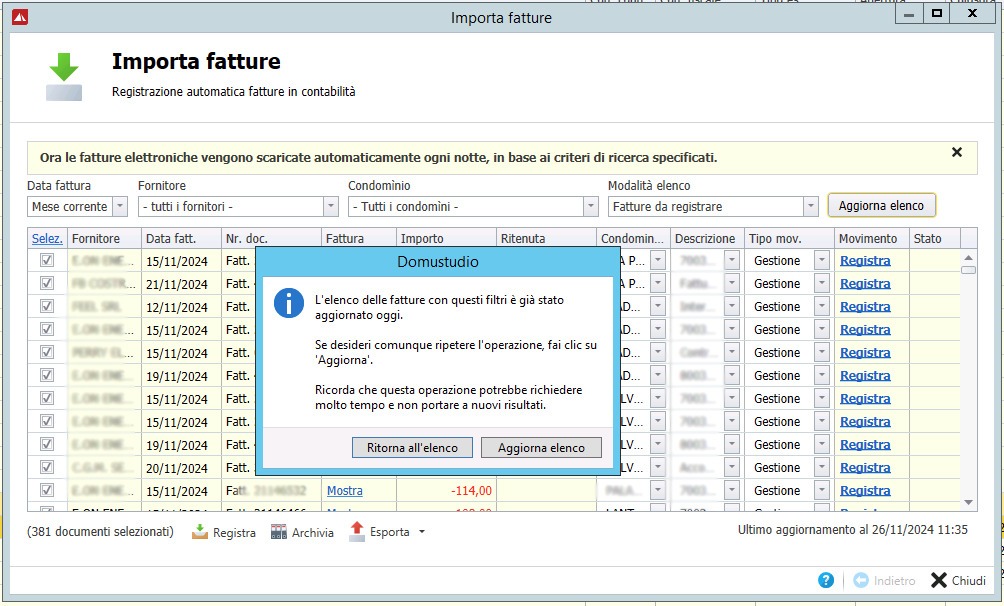Maximize the Importa fatture window
This screenshot has width=1004, height=606.
[937, 13]
